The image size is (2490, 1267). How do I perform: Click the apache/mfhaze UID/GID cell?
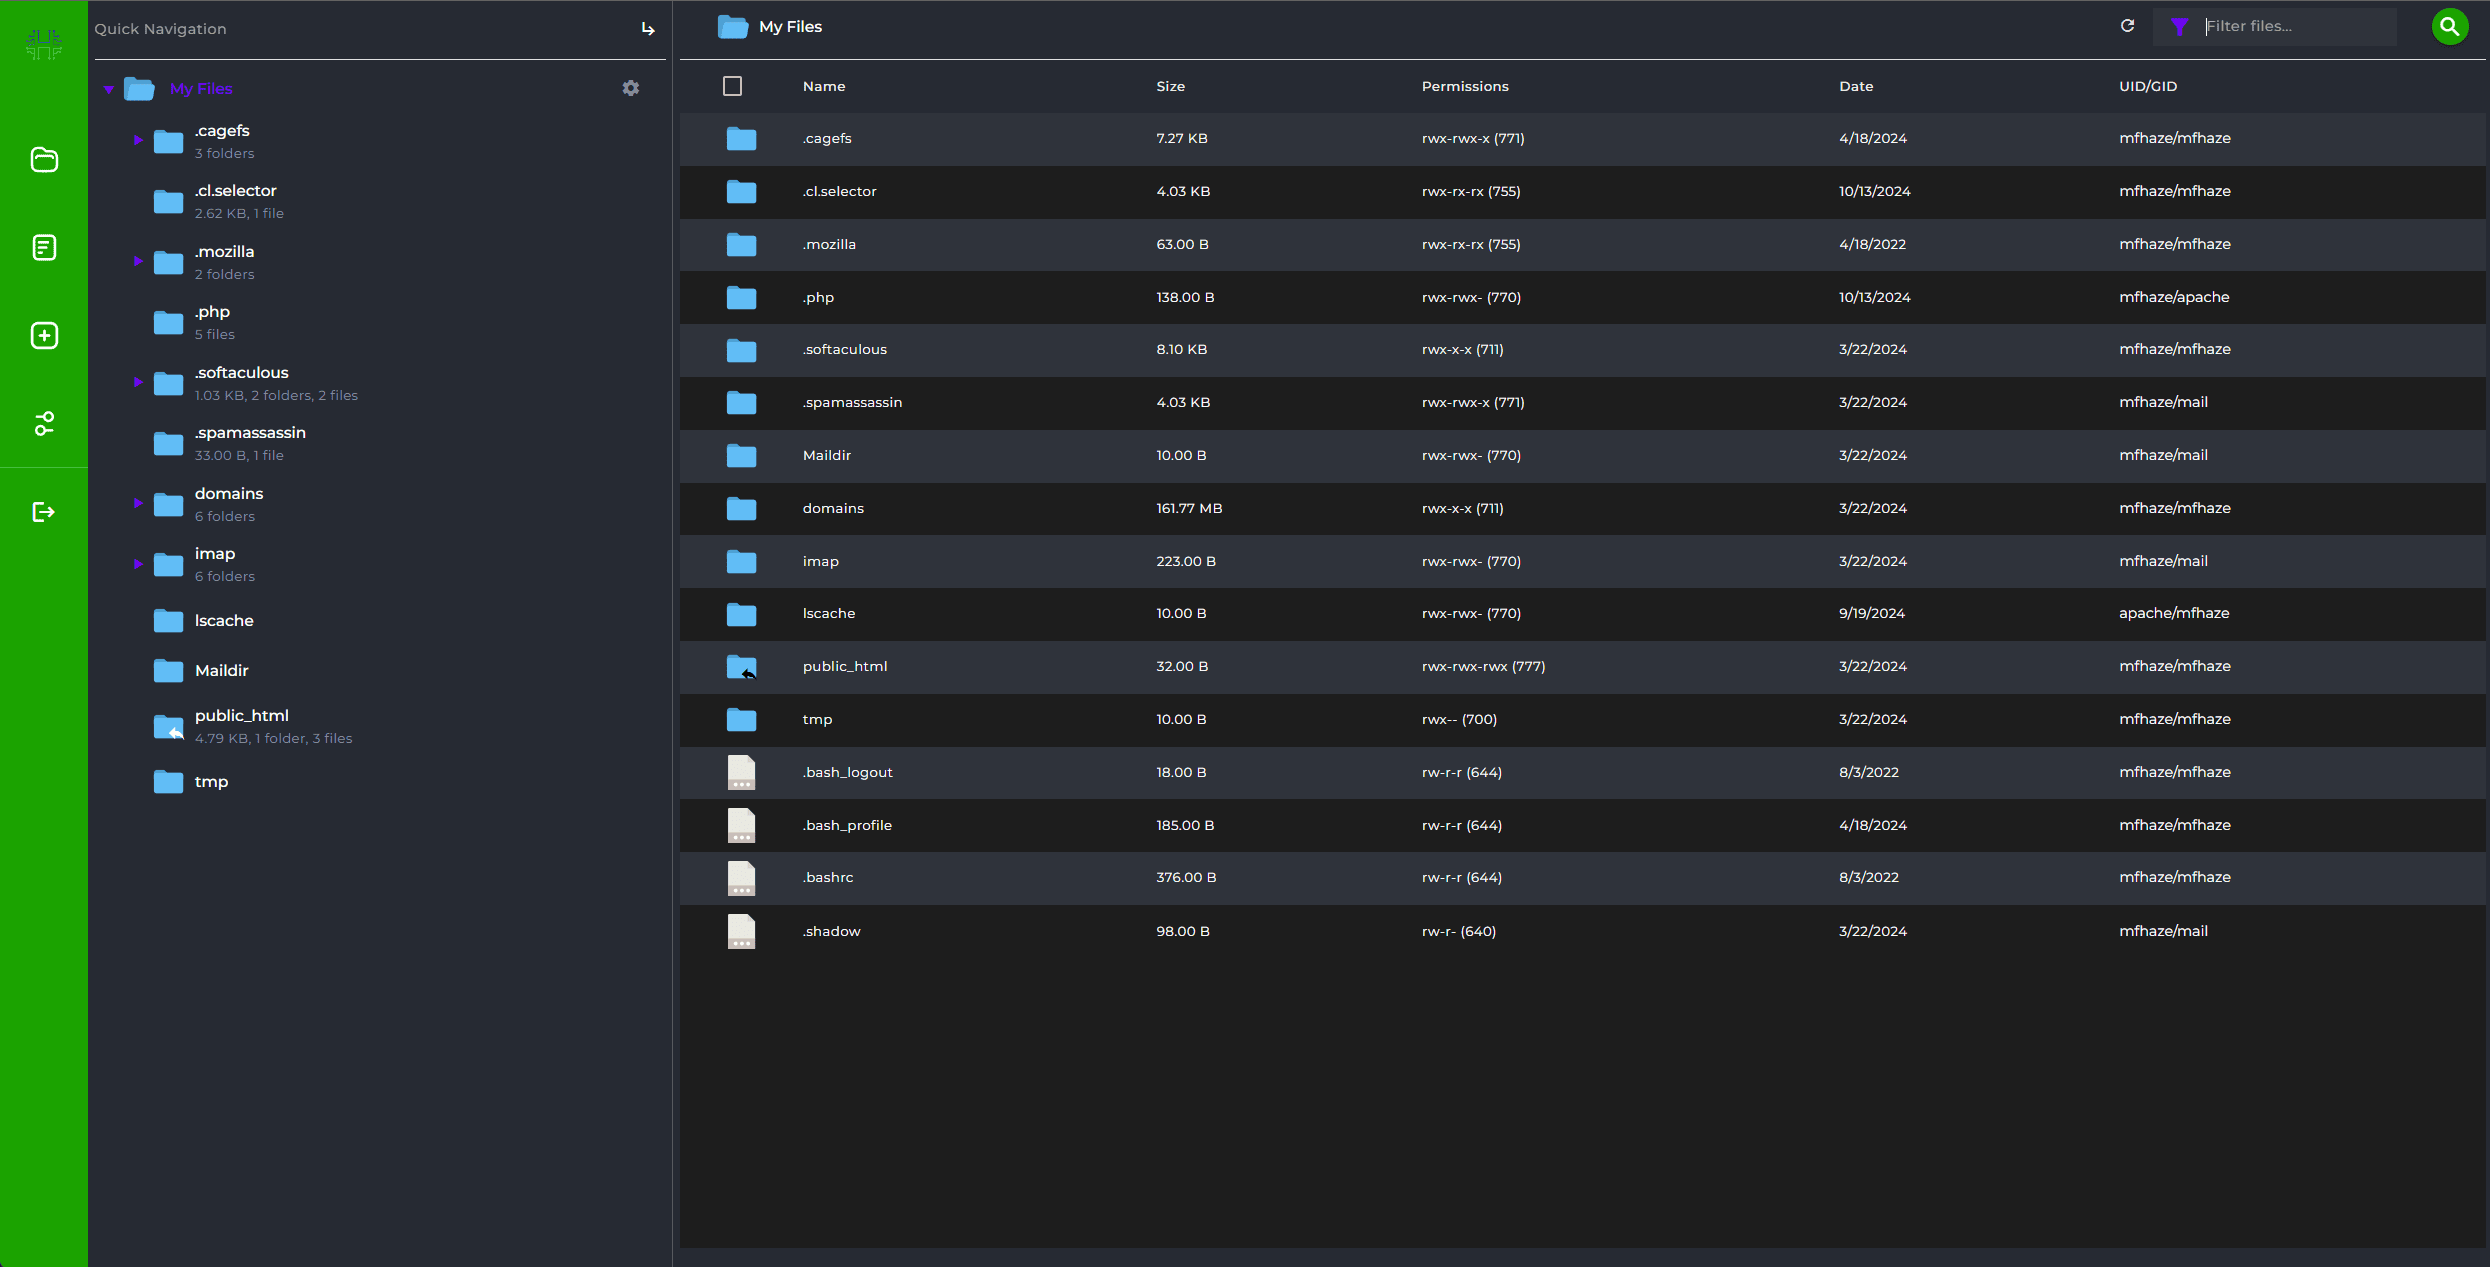pyautogui.click(x=2174, y=614)
